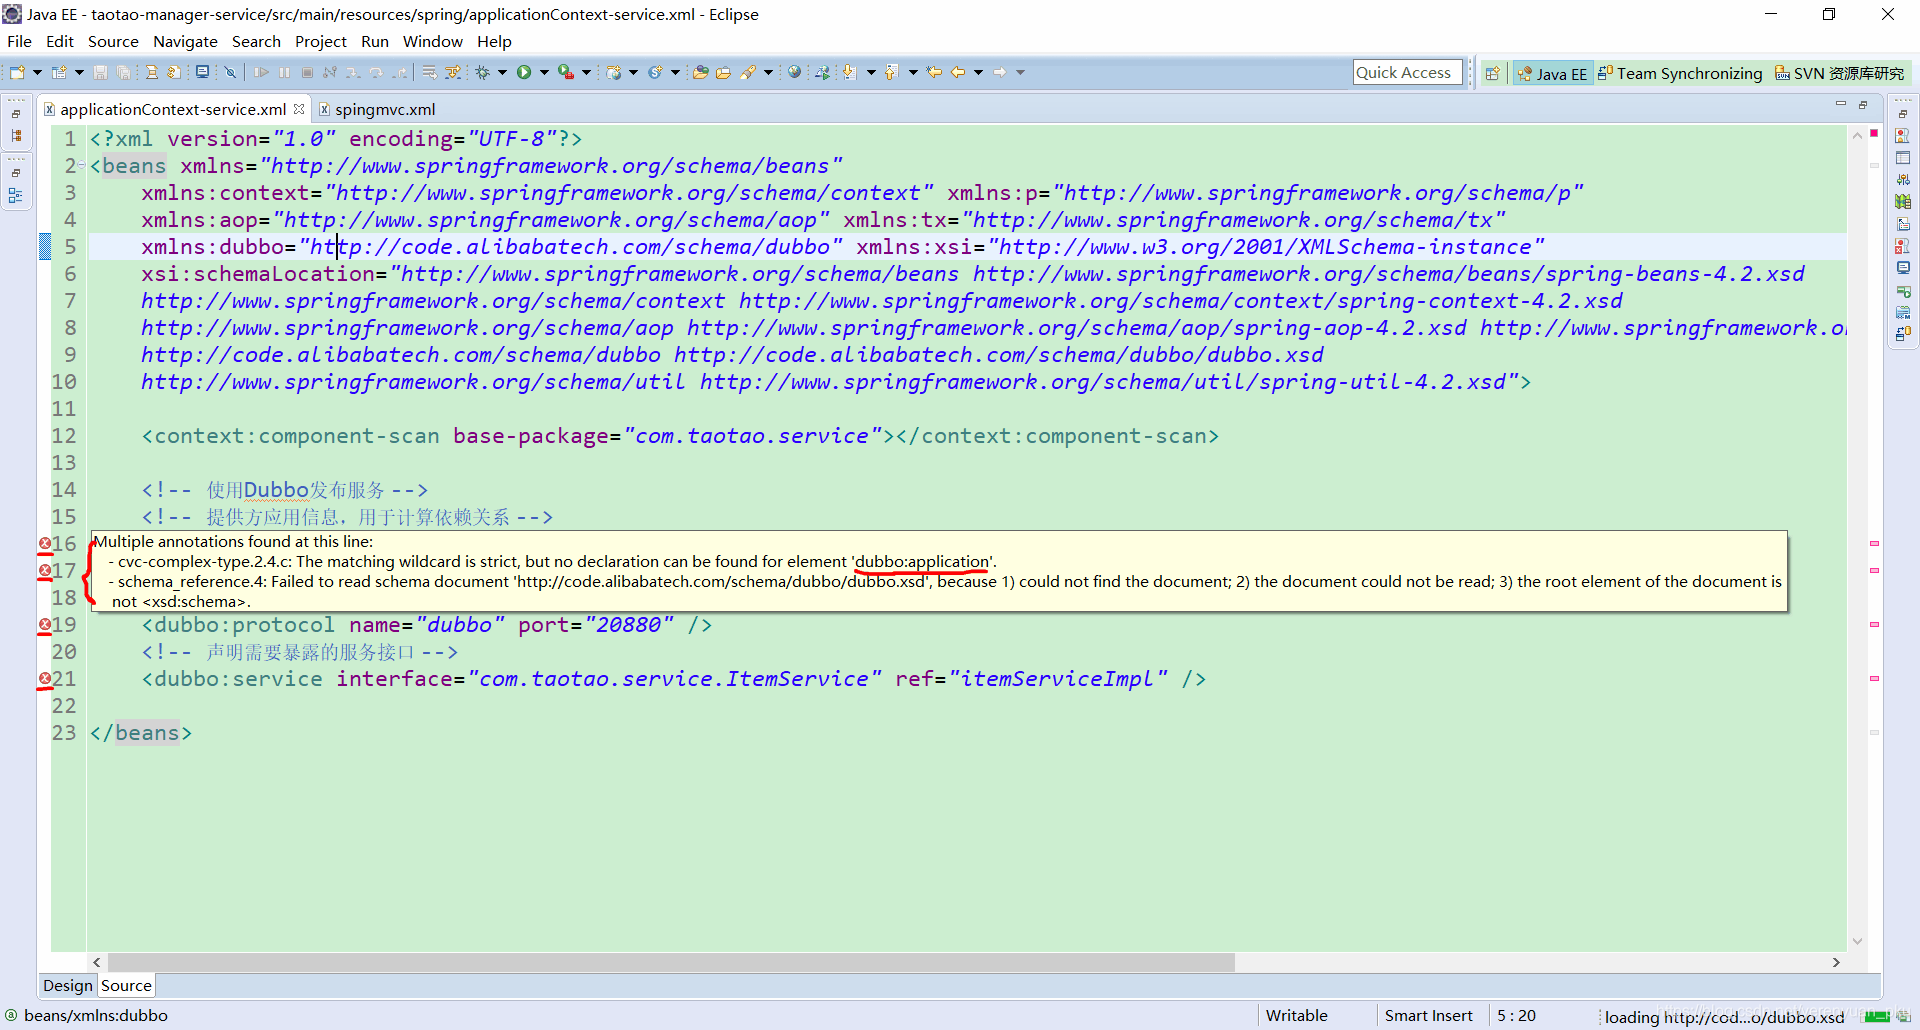
Task: Click the red error square atop the overview ruler
Action: pyautogui.click(x=1874, y=133)
